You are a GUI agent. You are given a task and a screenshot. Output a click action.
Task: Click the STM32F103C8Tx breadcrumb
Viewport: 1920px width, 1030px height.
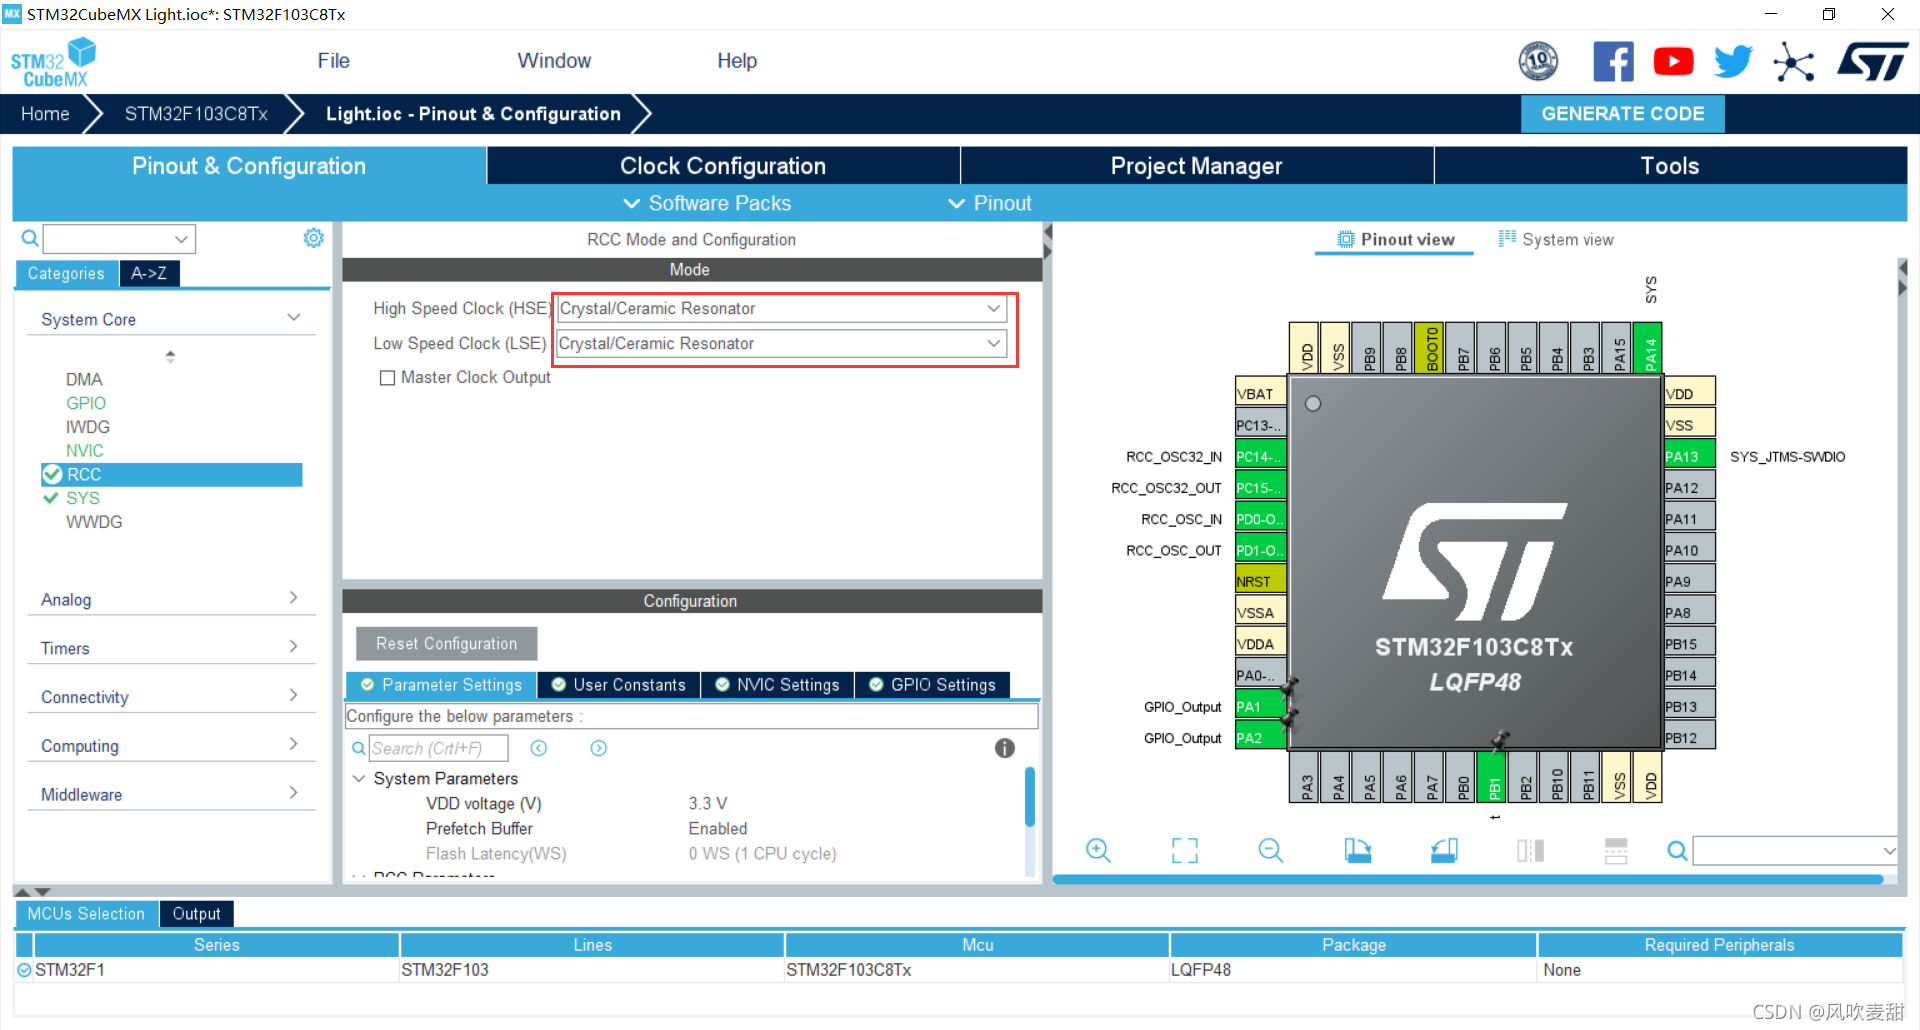click(196, 114)
